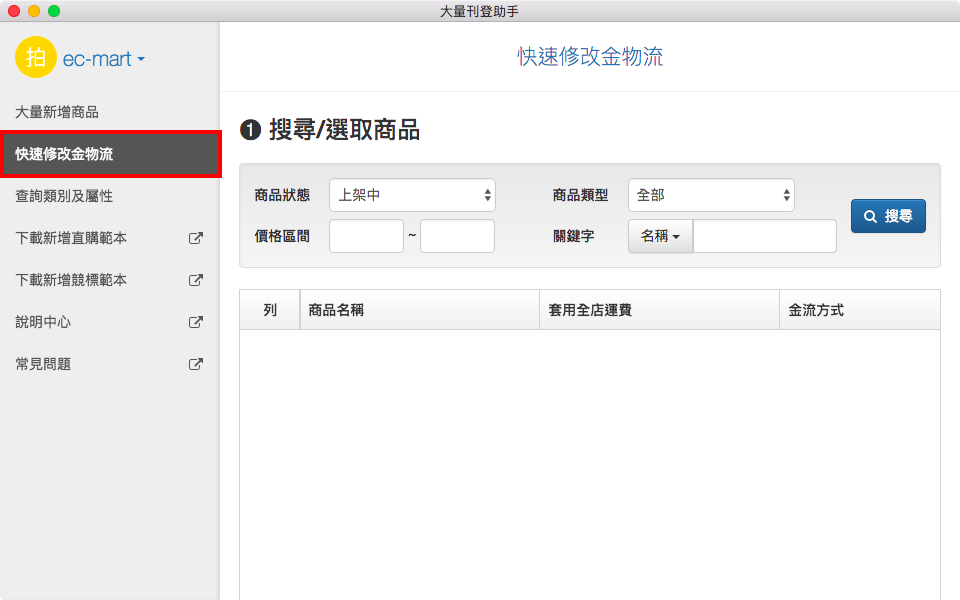Select 快速修改金物流 in the sidebar
This screenshot has width=960, height=600.
(64, 154)
